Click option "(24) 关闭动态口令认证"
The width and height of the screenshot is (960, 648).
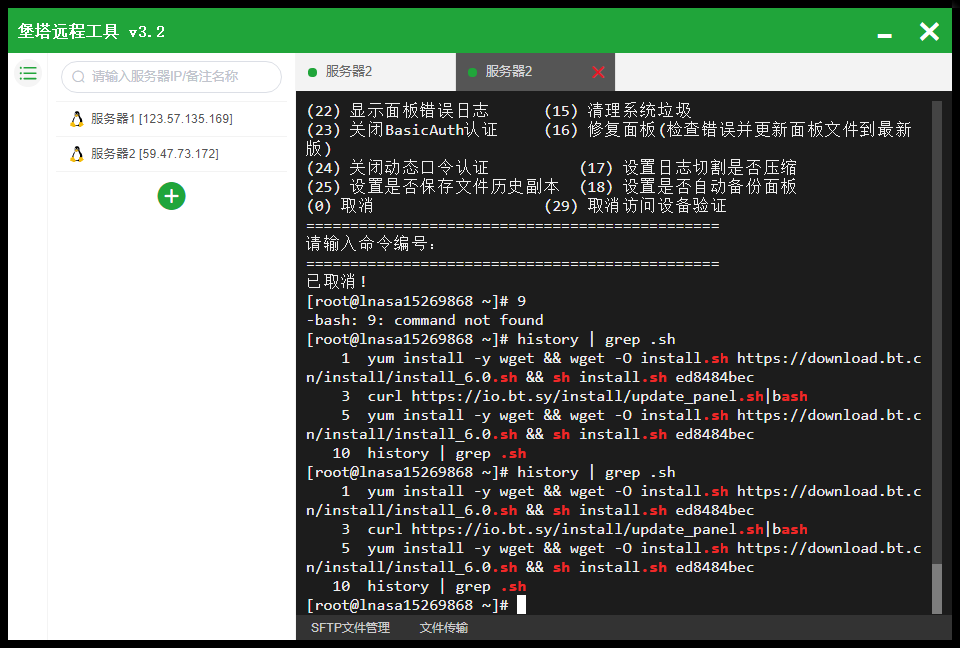[x=397, y=168]
